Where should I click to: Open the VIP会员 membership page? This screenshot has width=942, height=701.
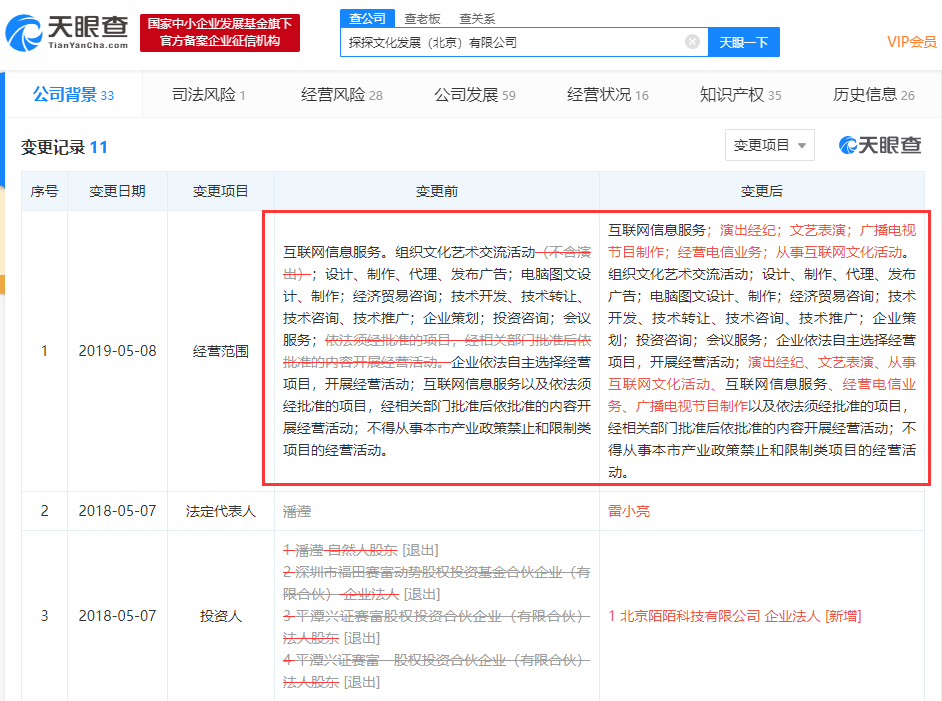pos(913,41)
